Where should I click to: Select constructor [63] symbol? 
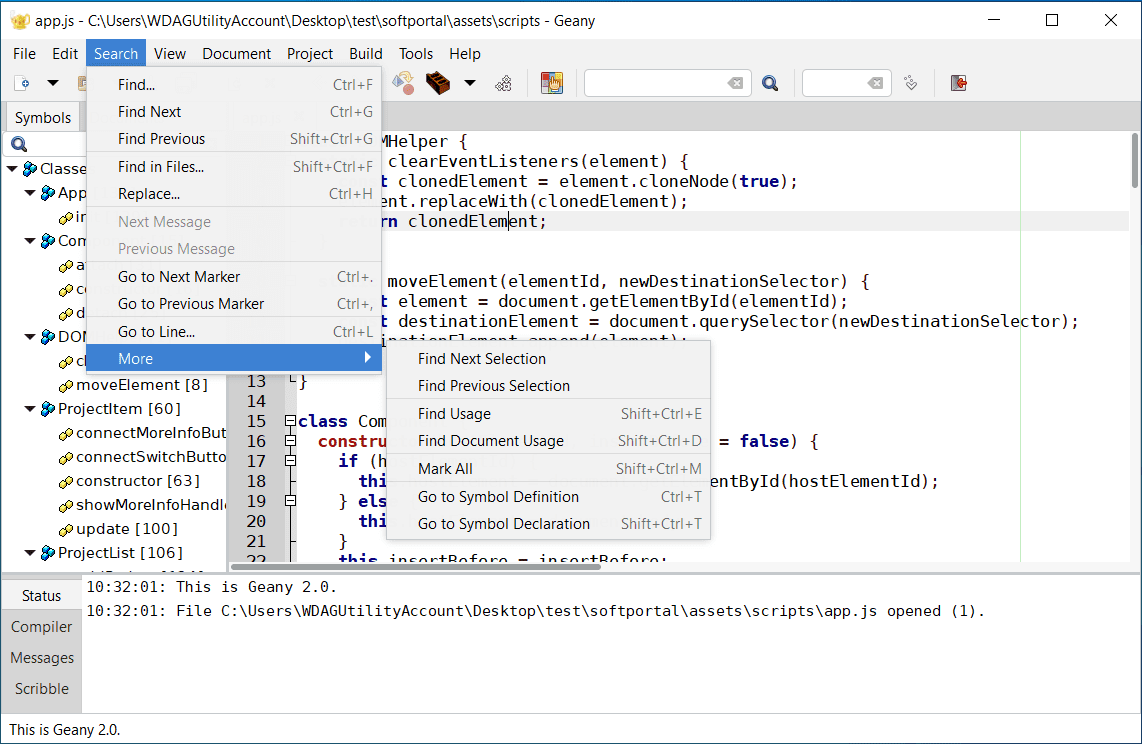point(138,481)
